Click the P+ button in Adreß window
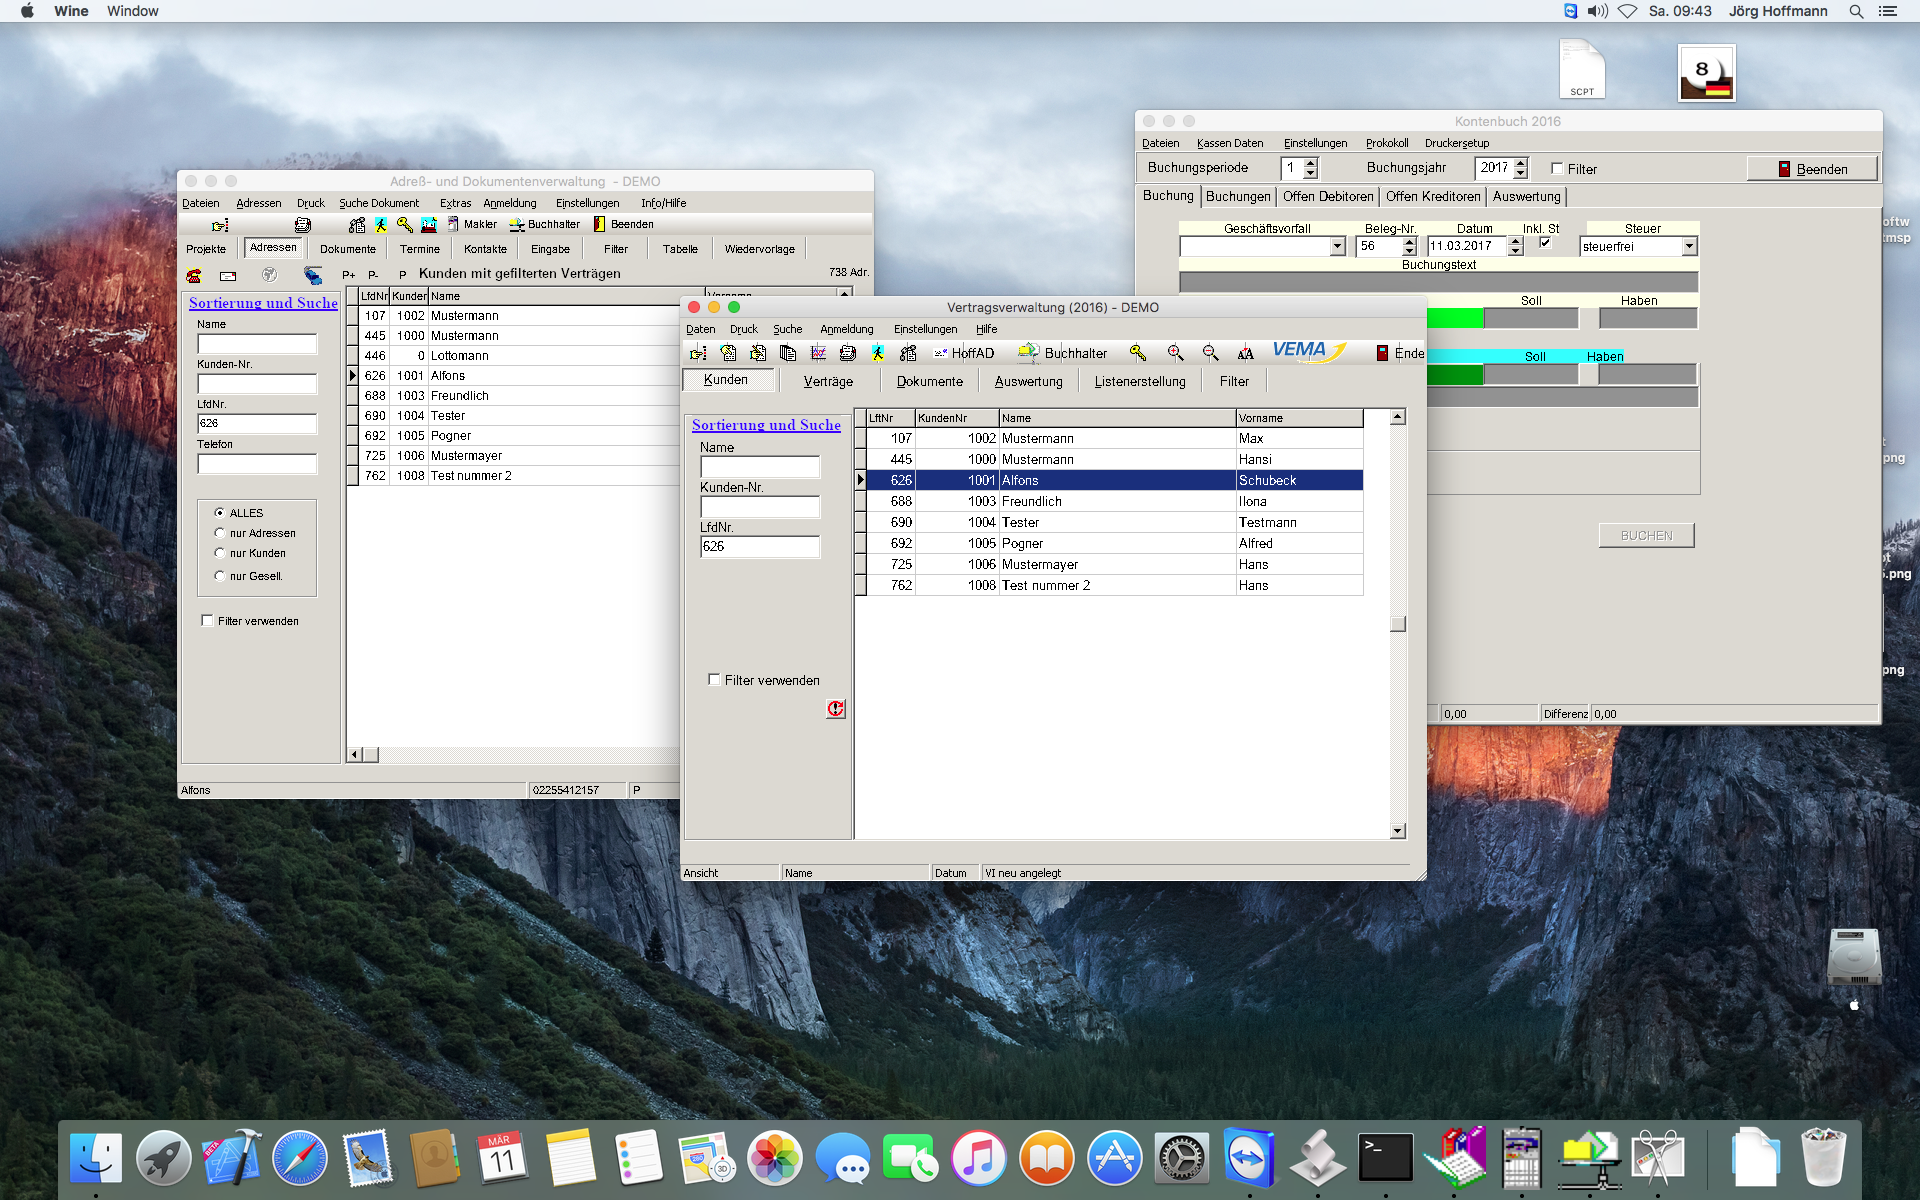The width and height of the screenshot is (1920, 1200). click(x=349, y=274)
